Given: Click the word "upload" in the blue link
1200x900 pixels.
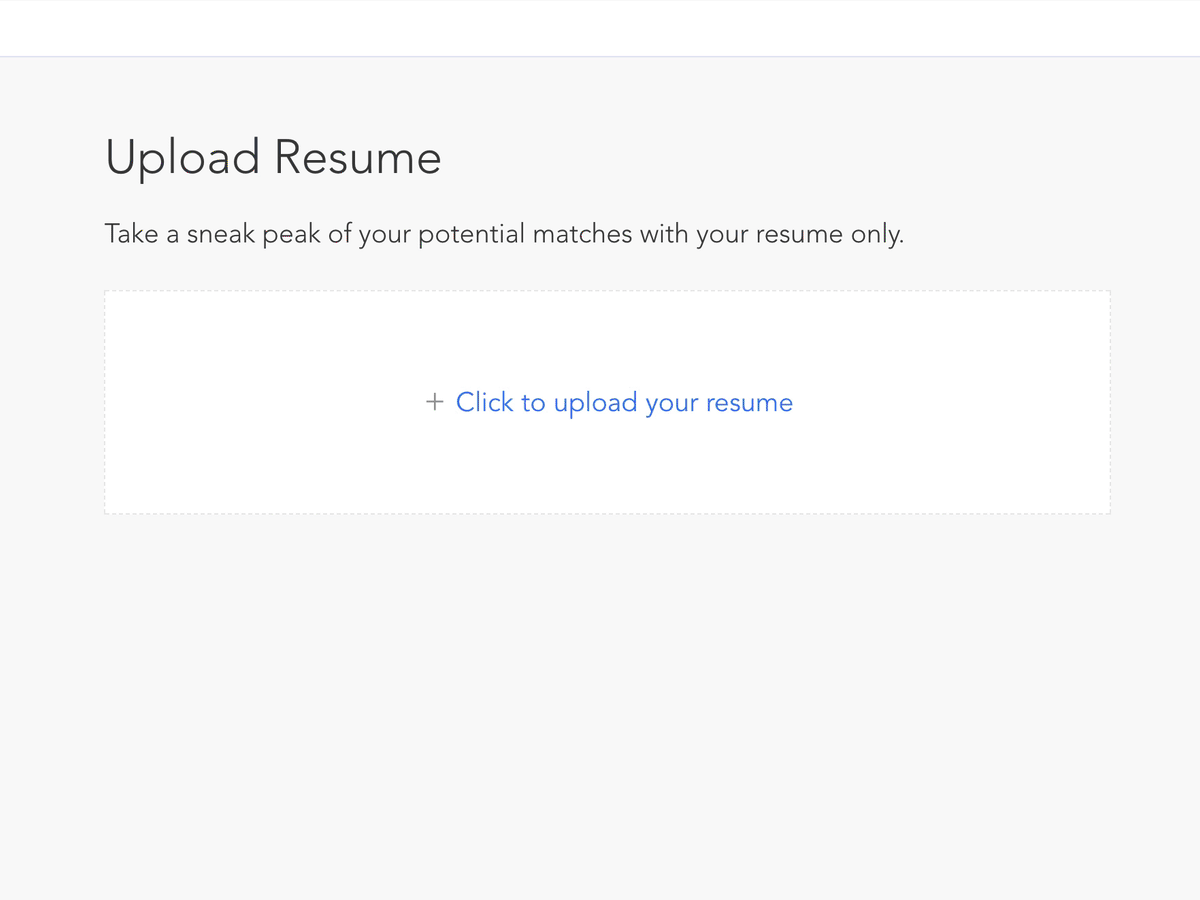Looking at the screenshot, I should [x=595, y=402].
